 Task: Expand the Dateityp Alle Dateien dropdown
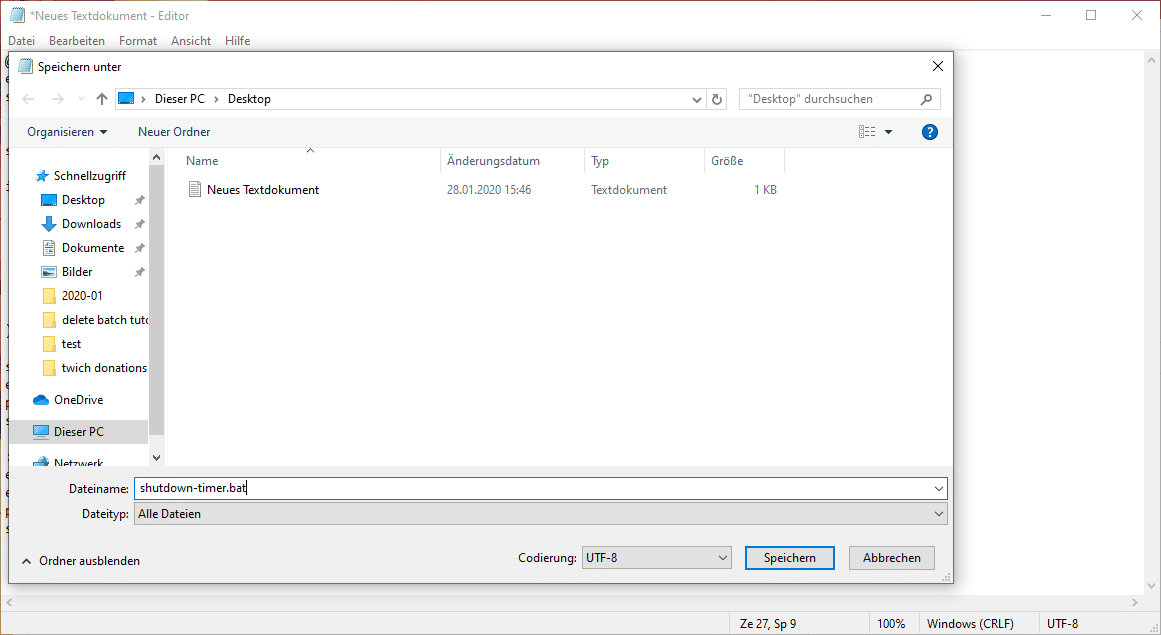click(540, 514)
